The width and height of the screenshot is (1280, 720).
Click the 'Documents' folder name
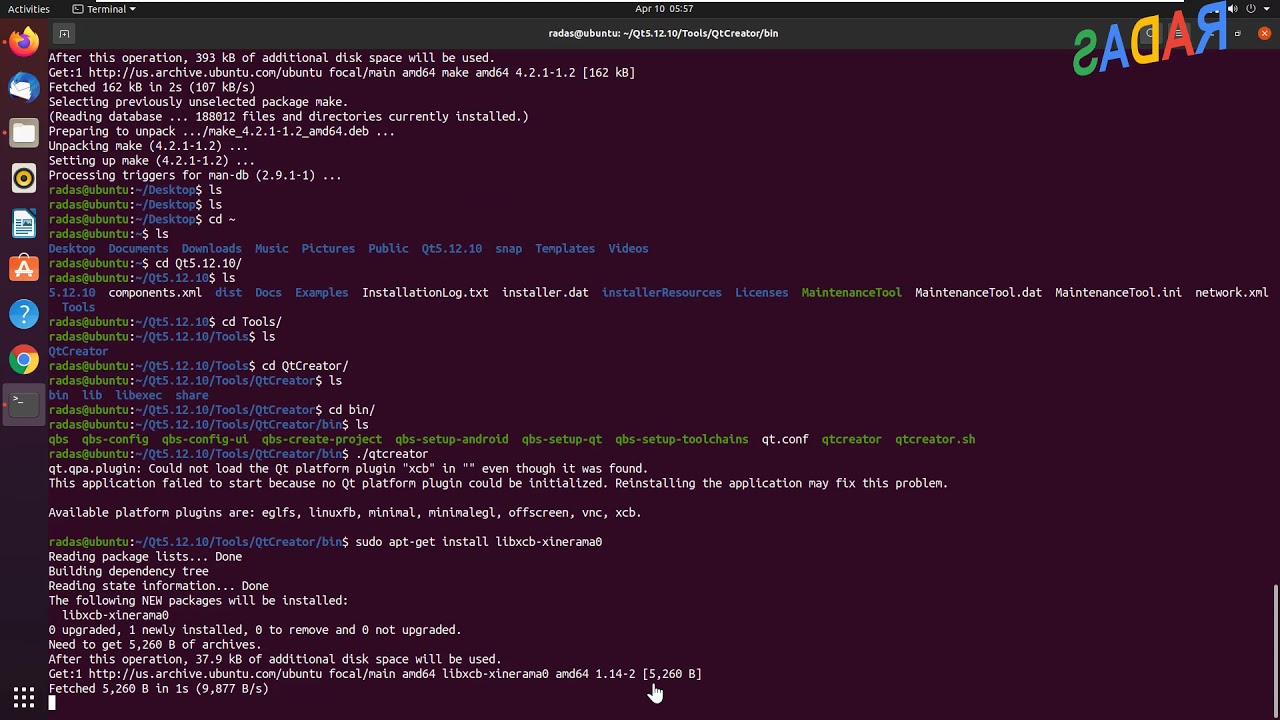tap(138, 248)
